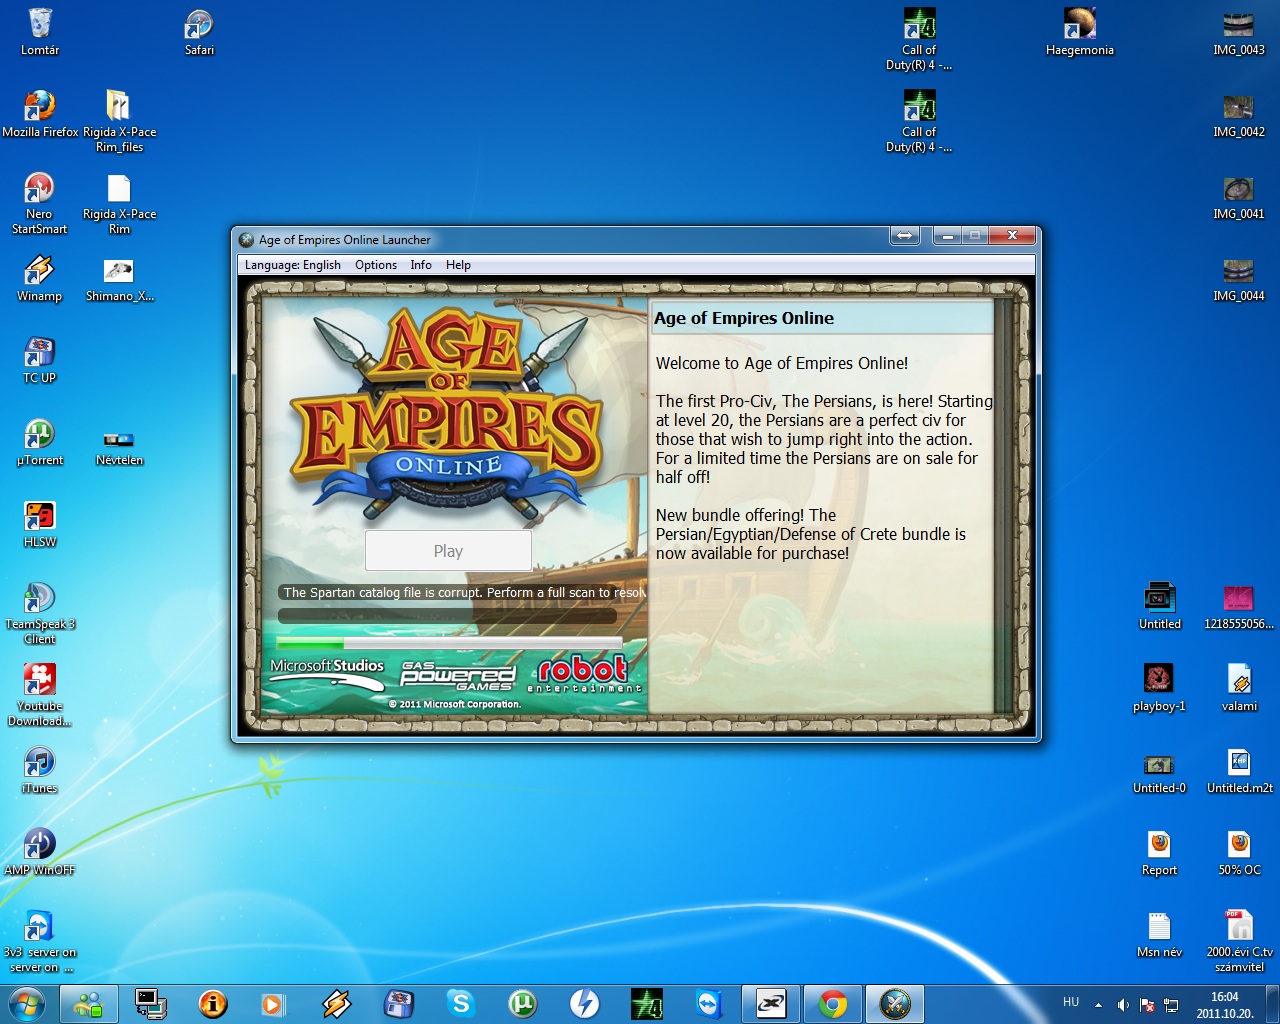Select the HLSW desktop shortcut
The image size is (1280, 1024).
(40, 523)
